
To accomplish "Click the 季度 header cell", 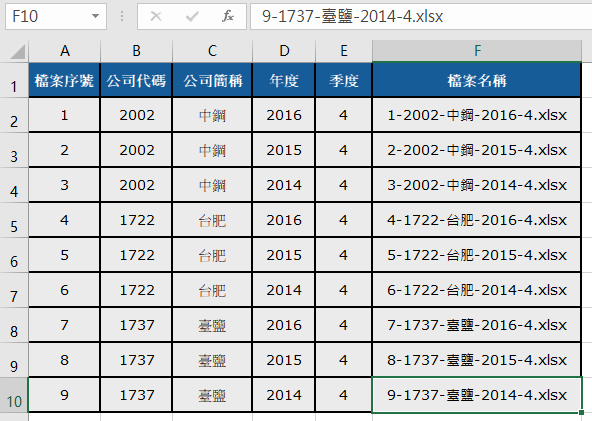I will tap(343, 80).
